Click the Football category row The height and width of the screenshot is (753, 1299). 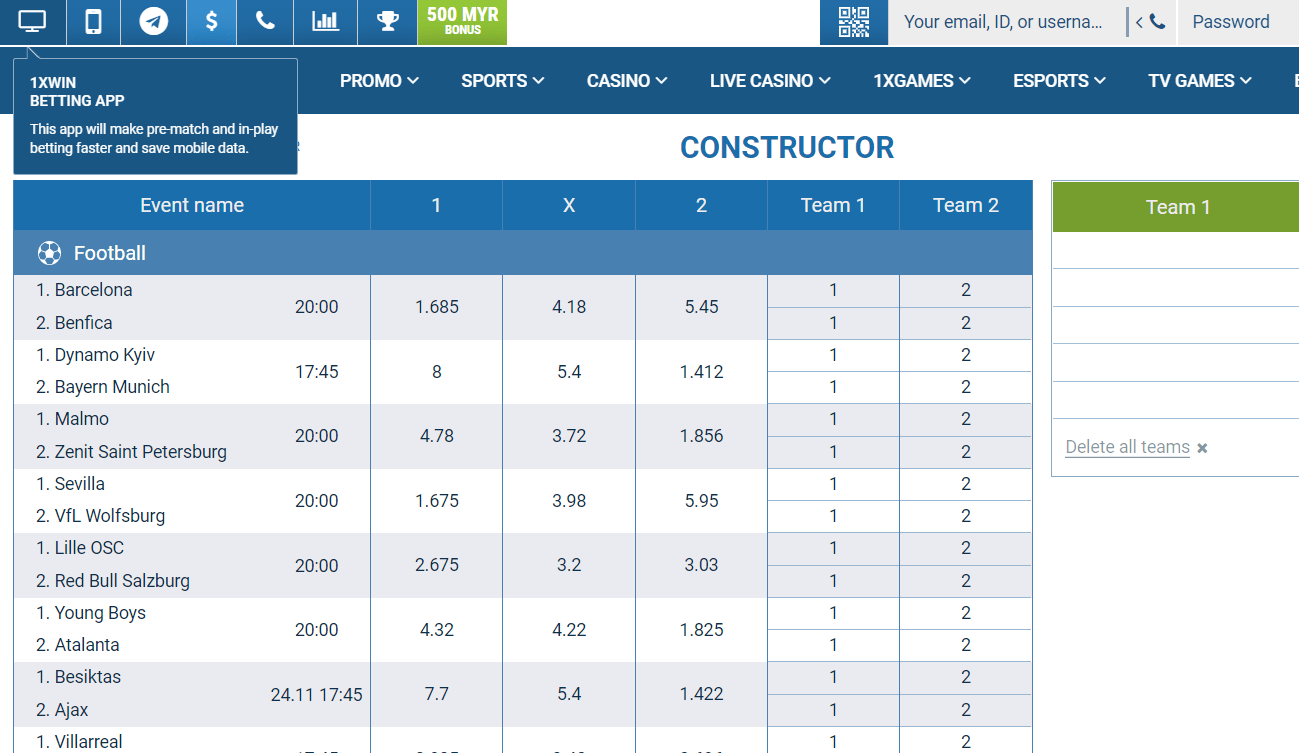click(x=523, y=253)
